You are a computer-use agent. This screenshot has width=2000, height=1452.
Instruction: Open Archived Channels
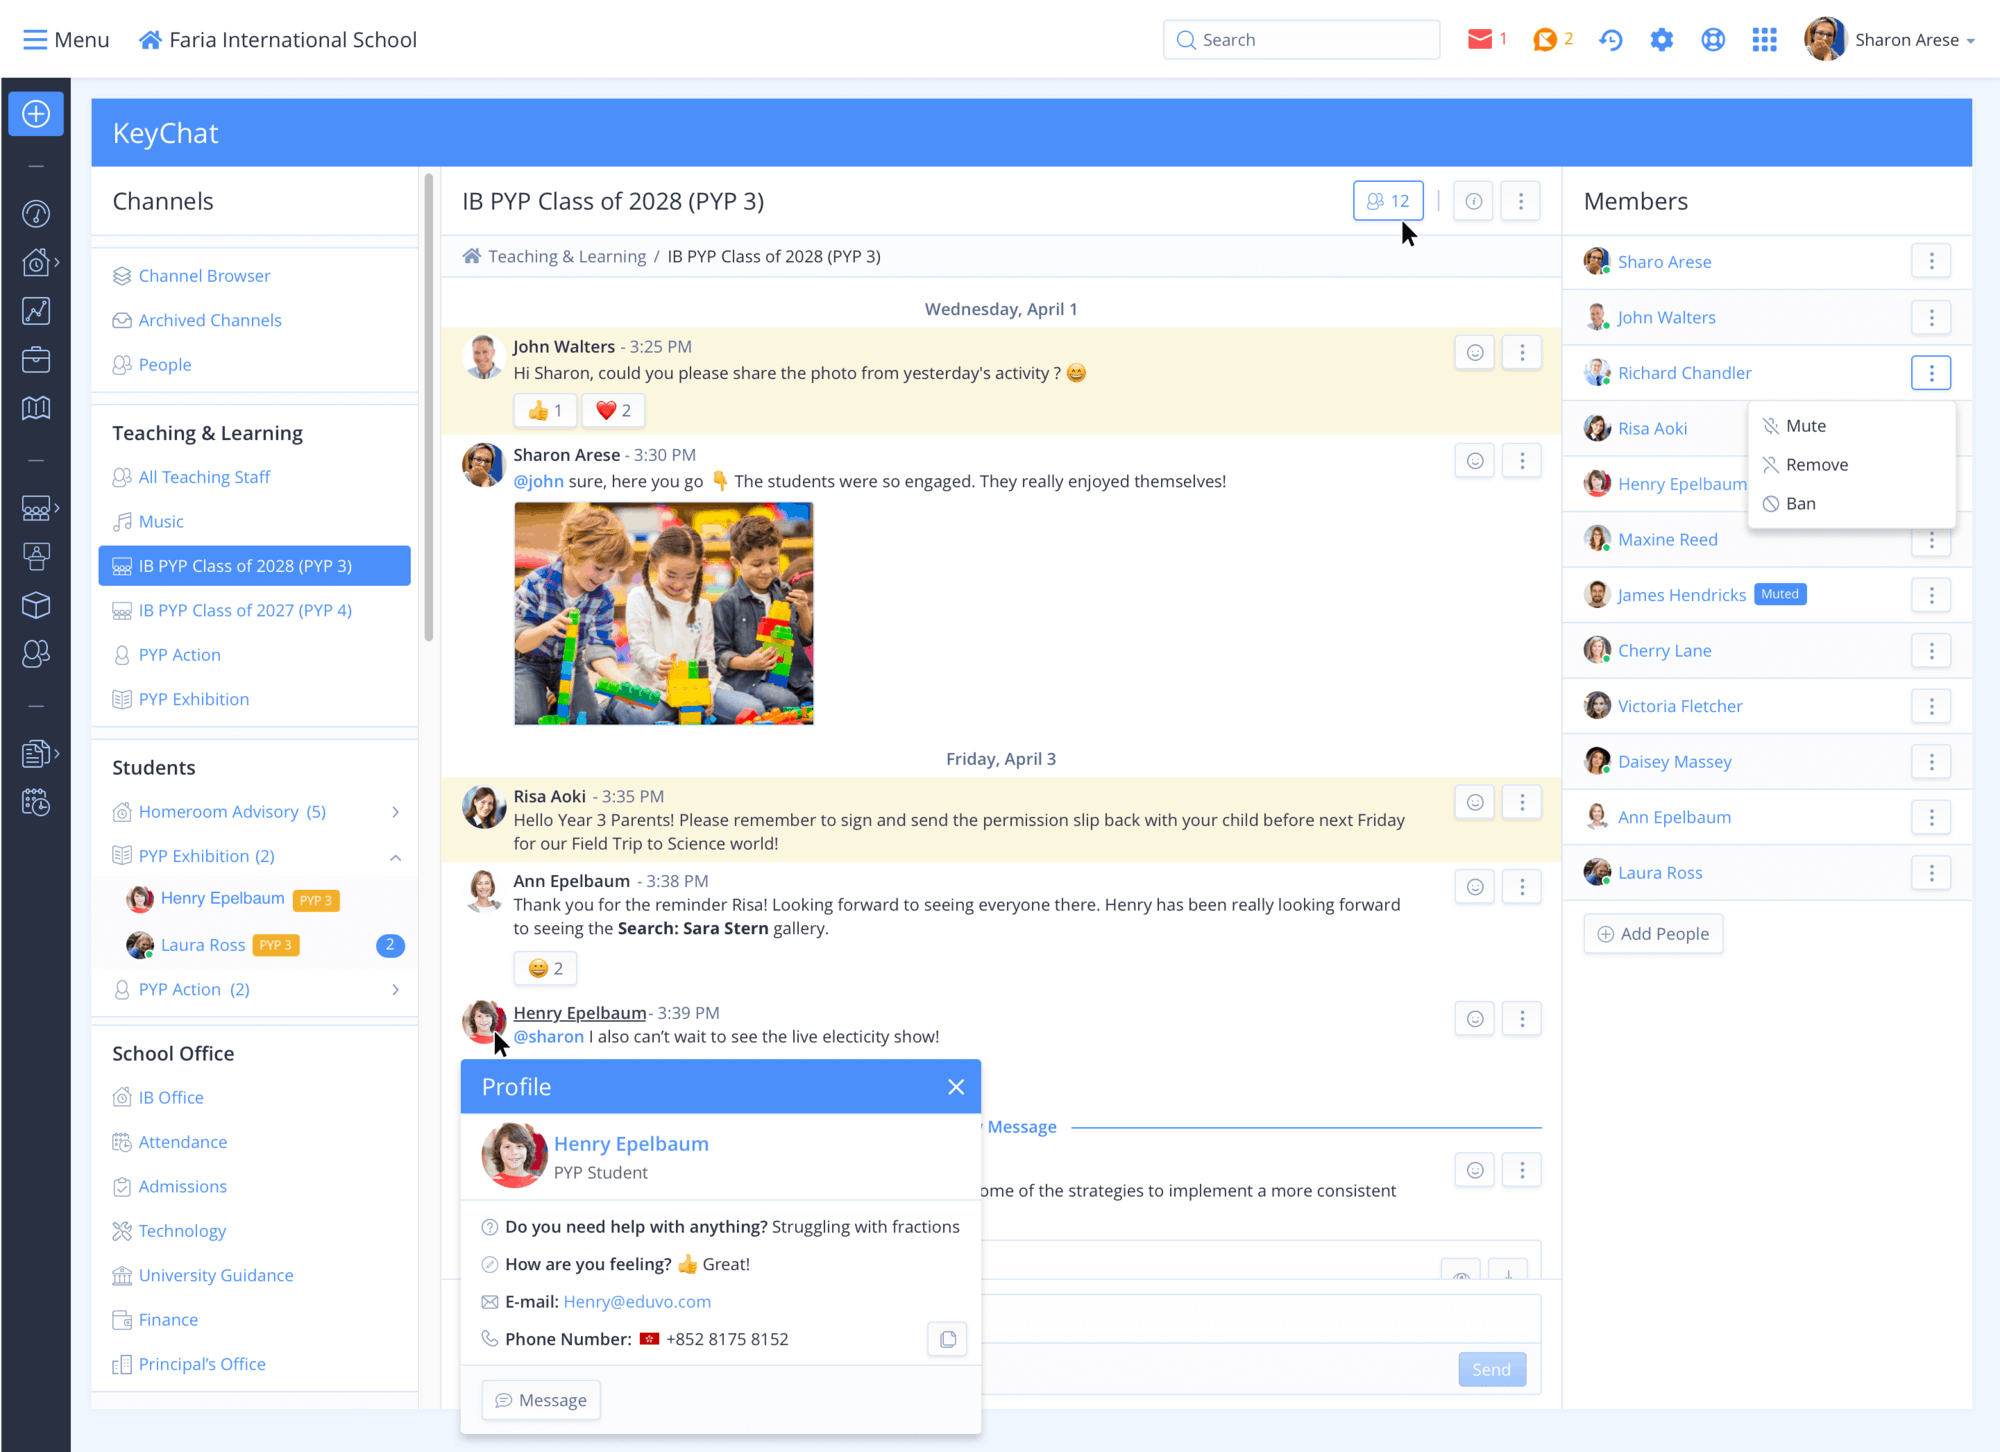tap(210, 320)
